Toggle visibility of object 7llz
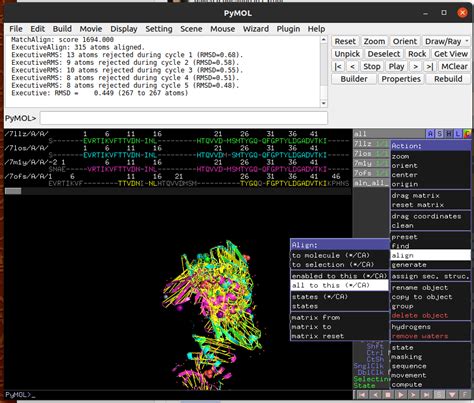 [371, 144]
